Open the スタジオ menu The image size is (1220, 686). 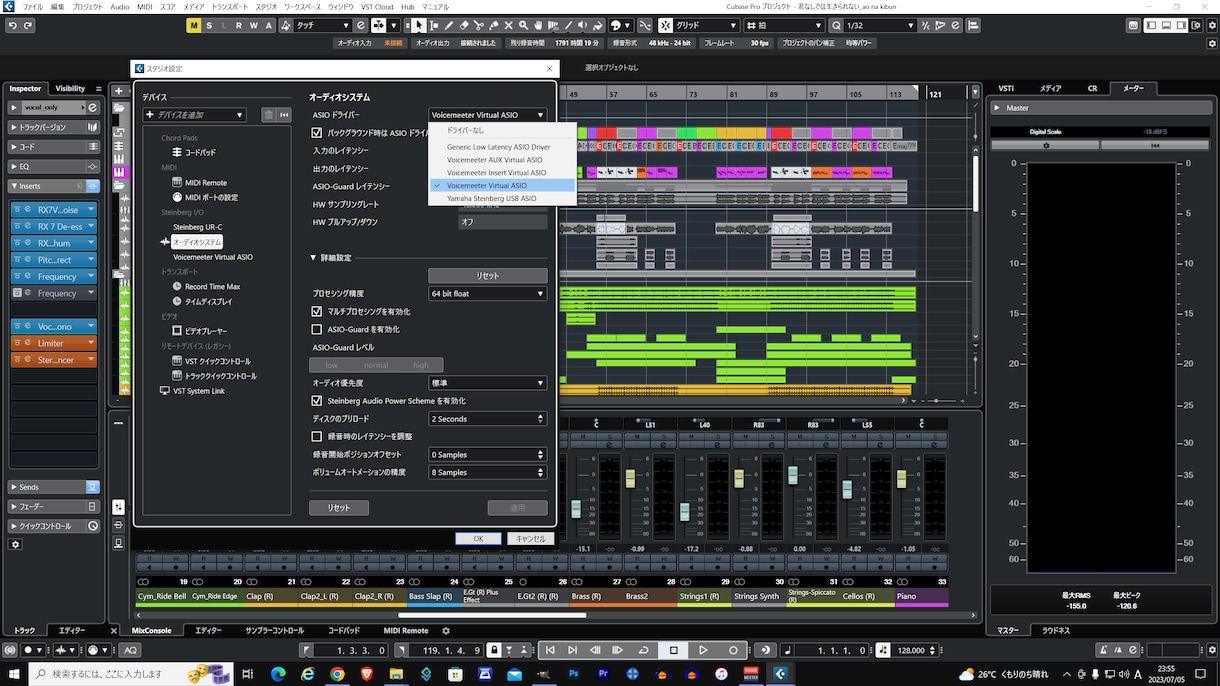(x=266, y=7)
